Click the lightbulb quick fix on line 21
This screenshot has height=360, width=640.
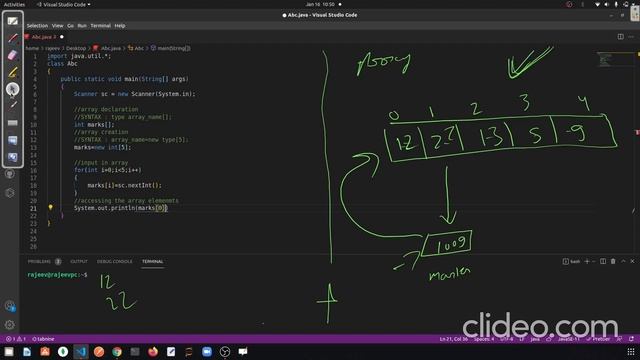pos(51,208)
